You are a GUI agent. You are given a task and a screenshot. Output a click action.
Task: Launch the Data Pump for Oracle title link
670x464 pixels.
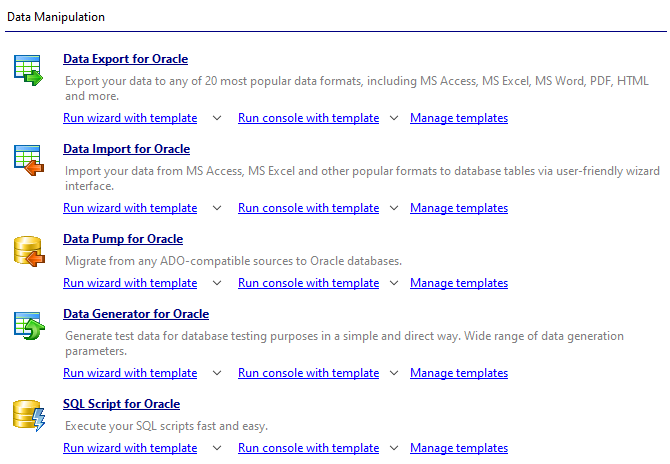123,239
